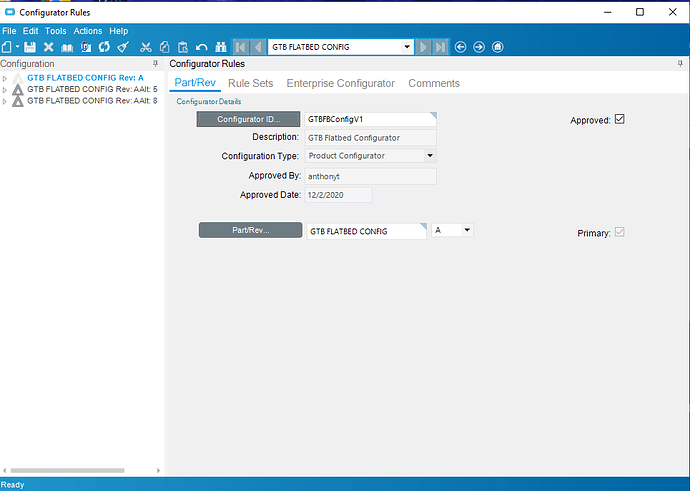Expand GTB FLATBED CONFIG Rev: AAlt: 5 node
Image resolution: width=690 pixels, height=491 pixels.
5,89
